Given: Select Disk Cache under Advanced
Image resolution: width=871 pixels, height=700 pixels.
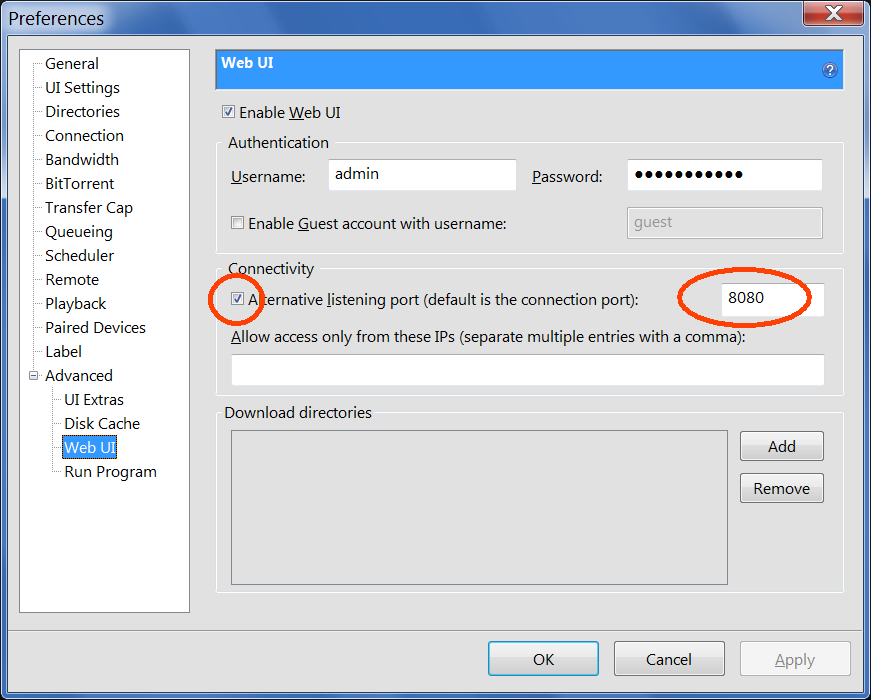Looking at the screenshot, I should [x=102, y=423].
